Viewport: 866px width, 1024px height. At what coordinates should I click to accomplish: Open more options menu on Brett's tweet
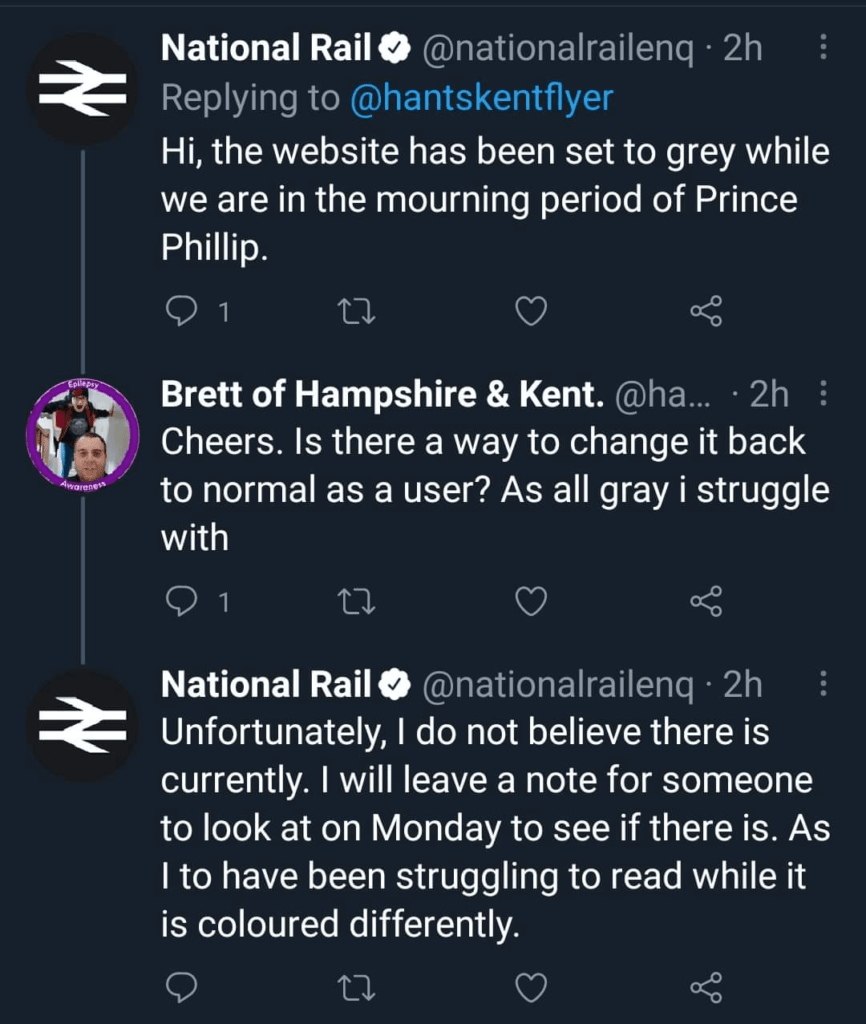(823, 396)
